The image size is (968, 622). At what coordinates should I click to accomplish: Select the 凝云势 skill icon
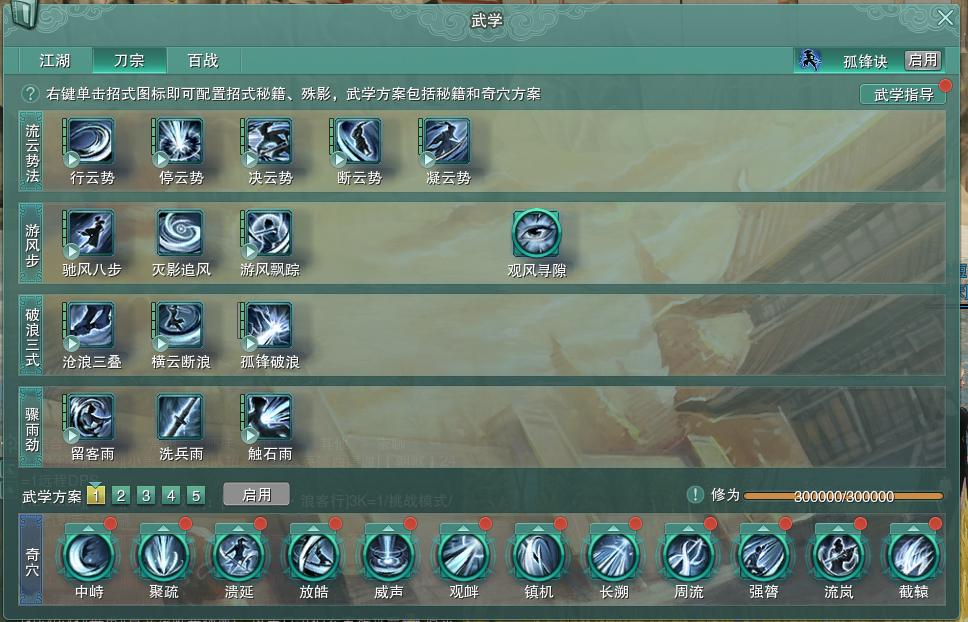coord(447,142)
